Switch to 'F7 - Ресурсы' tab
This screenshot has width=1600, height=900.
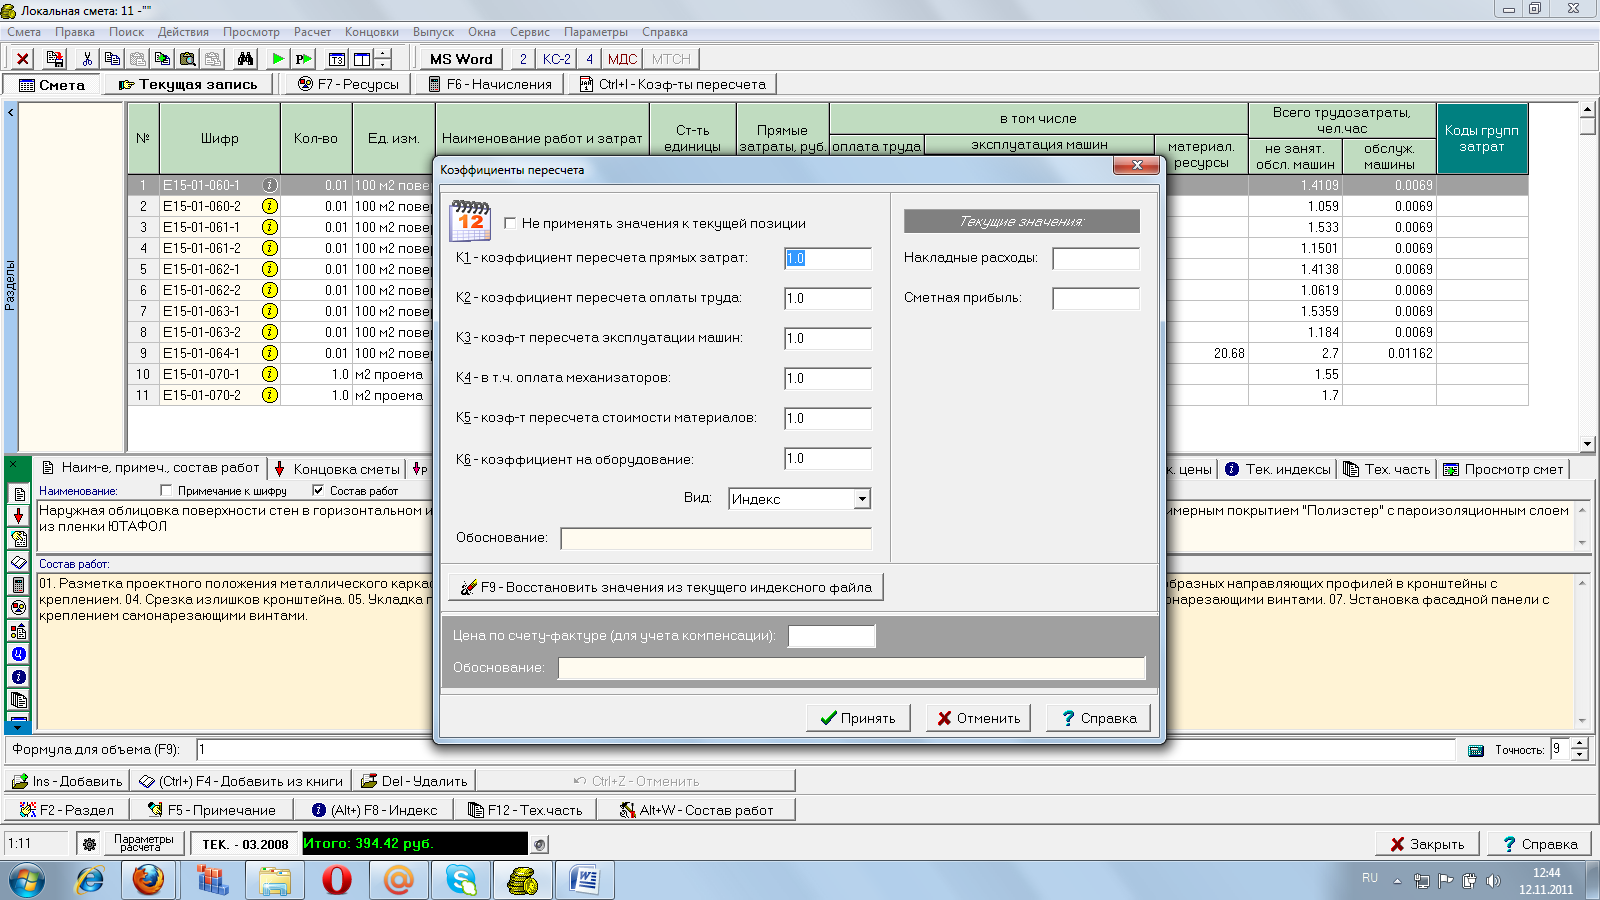(x=348, y=85)
